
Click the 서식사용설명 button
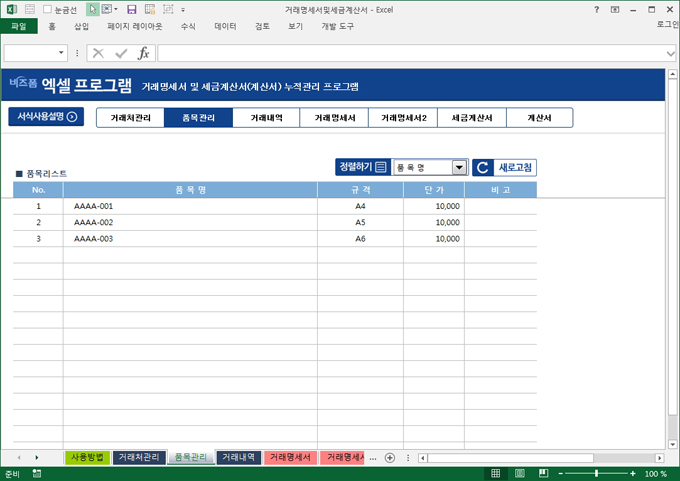[46, 117]
